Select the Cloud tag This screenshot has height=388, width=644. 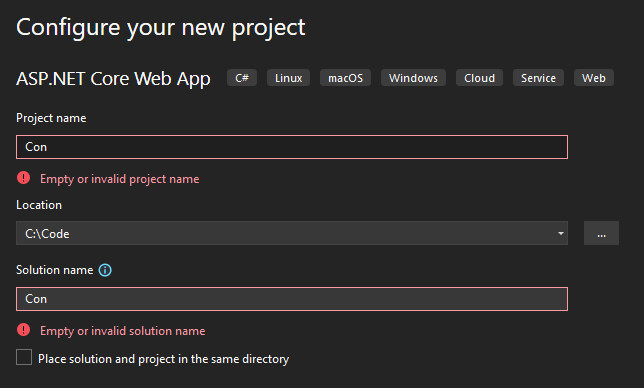click(x=479, y=78)
